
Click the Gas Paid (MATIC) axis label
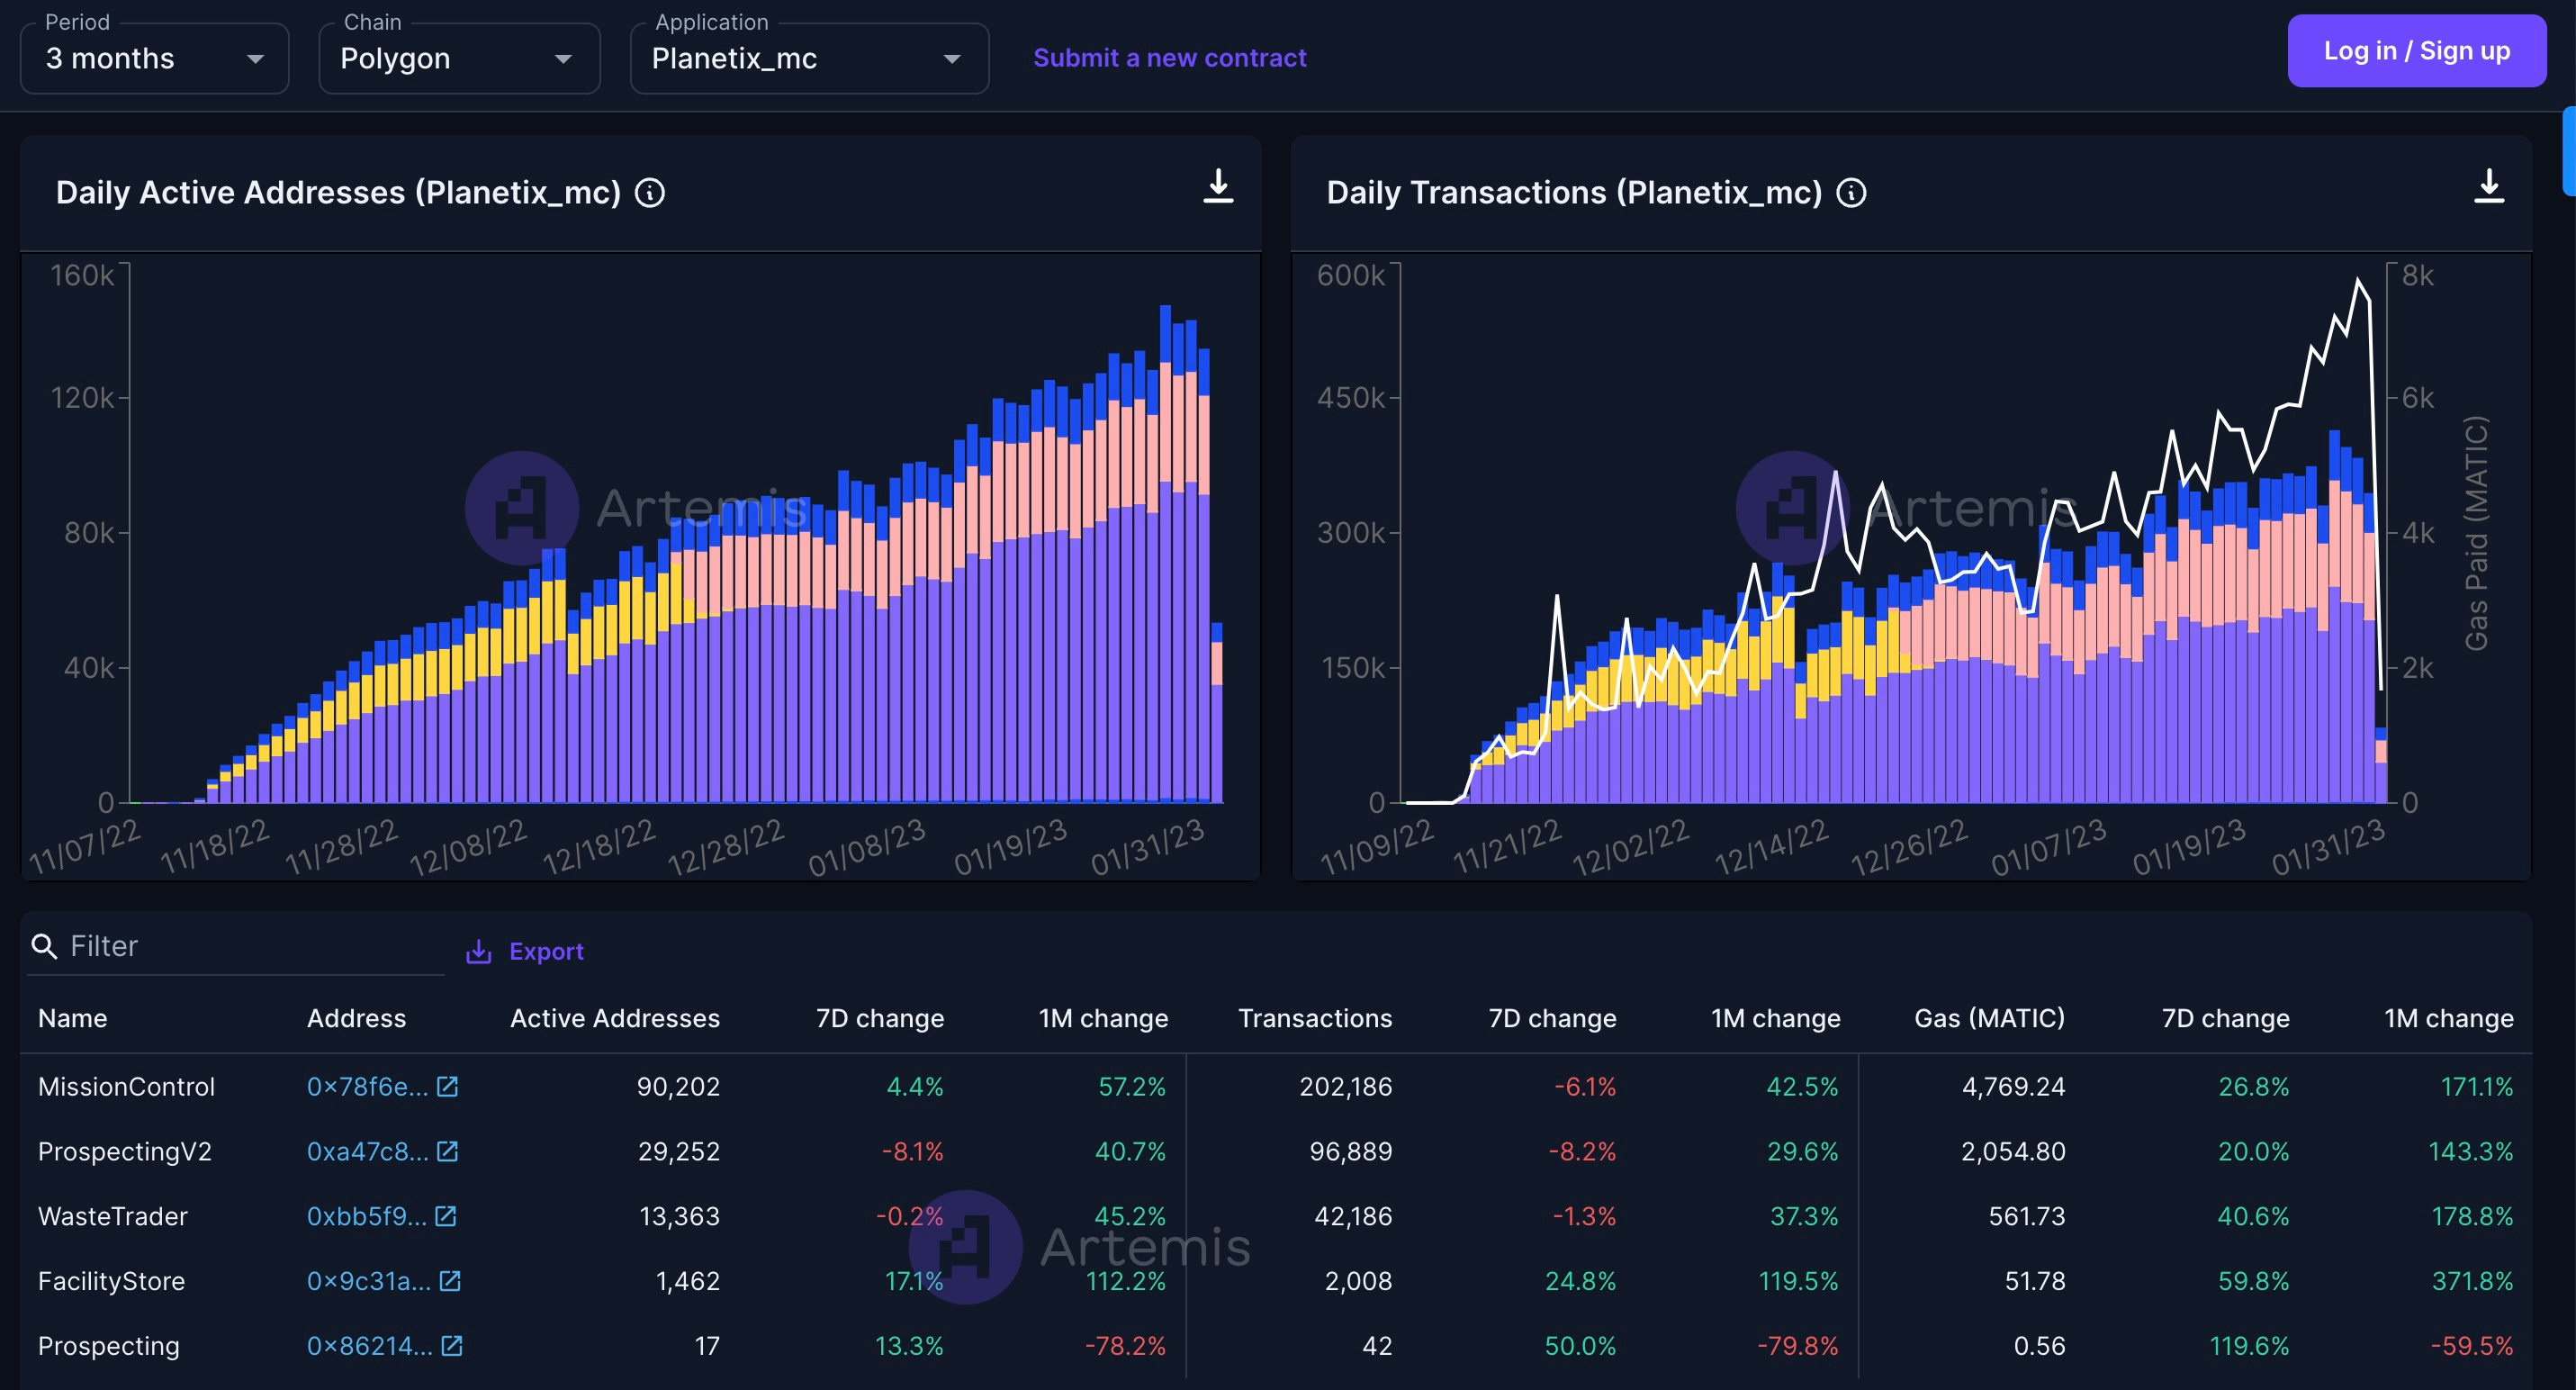click(2476, 533)
